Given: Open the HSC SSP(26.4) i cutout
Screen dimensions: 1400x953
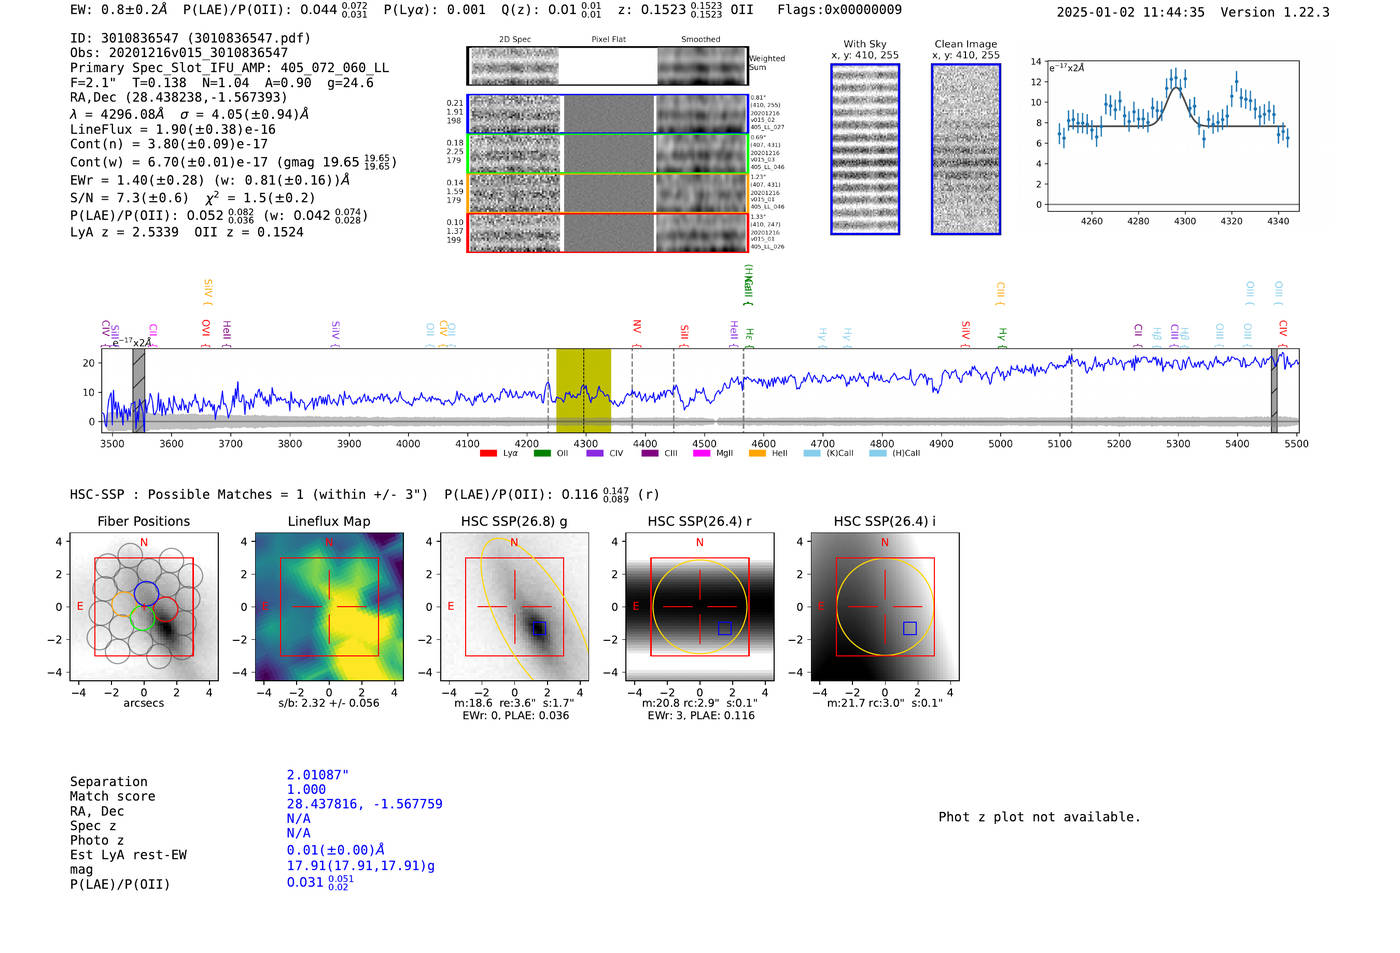Looking at the screenshot, I should tap(885, 607).
